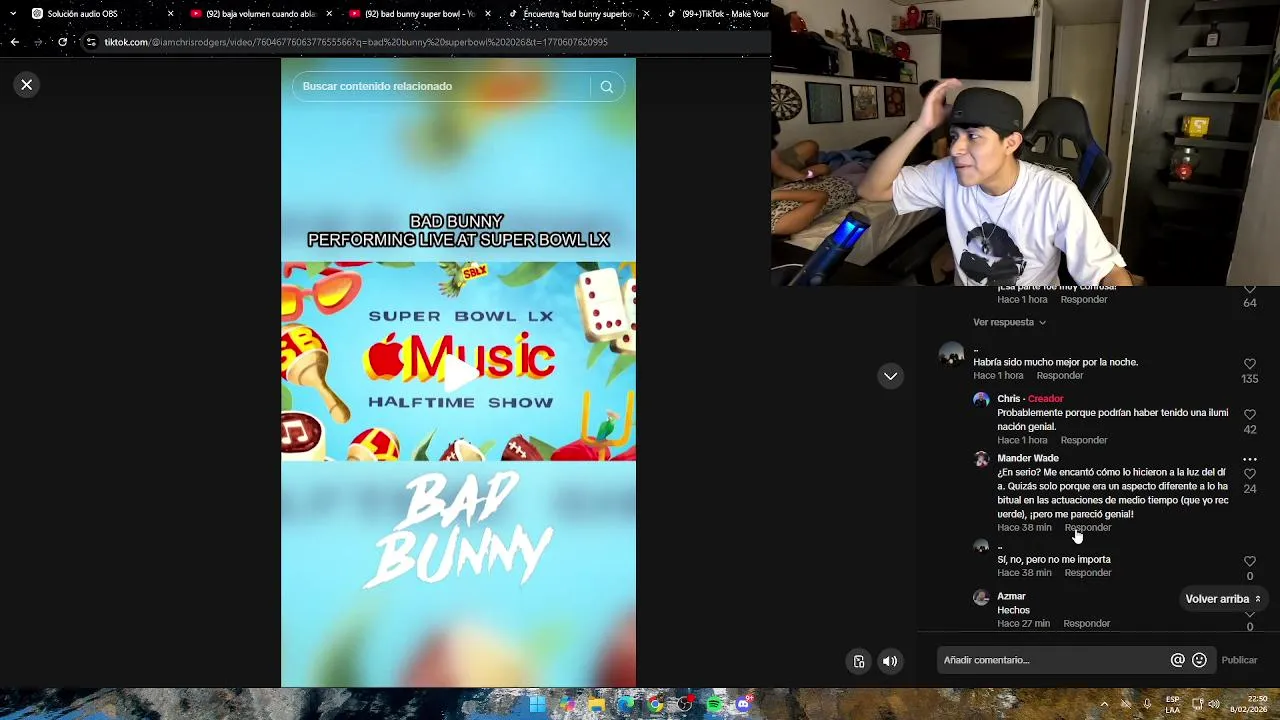Reply to Azmar's comment
This screenshot has width=1280, height=720.
click(x=1087, y=624)
